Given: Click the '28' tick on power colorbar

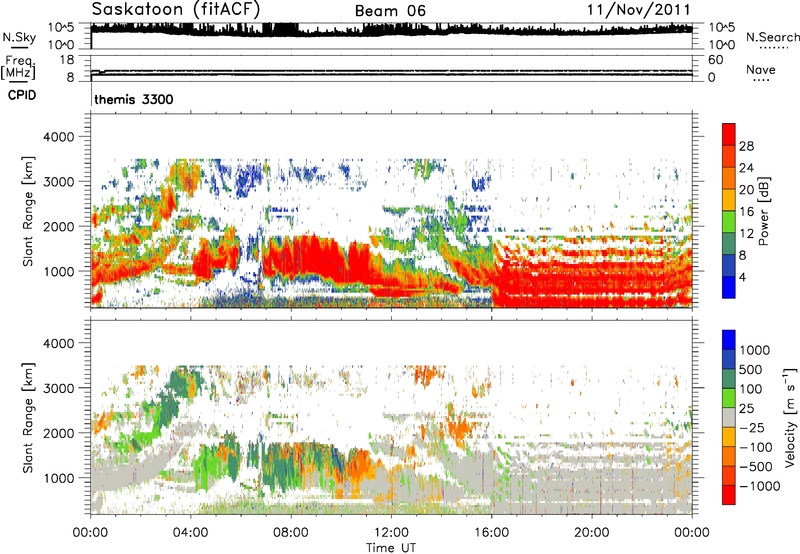Looking at the screenshot, I should [746, 146].
